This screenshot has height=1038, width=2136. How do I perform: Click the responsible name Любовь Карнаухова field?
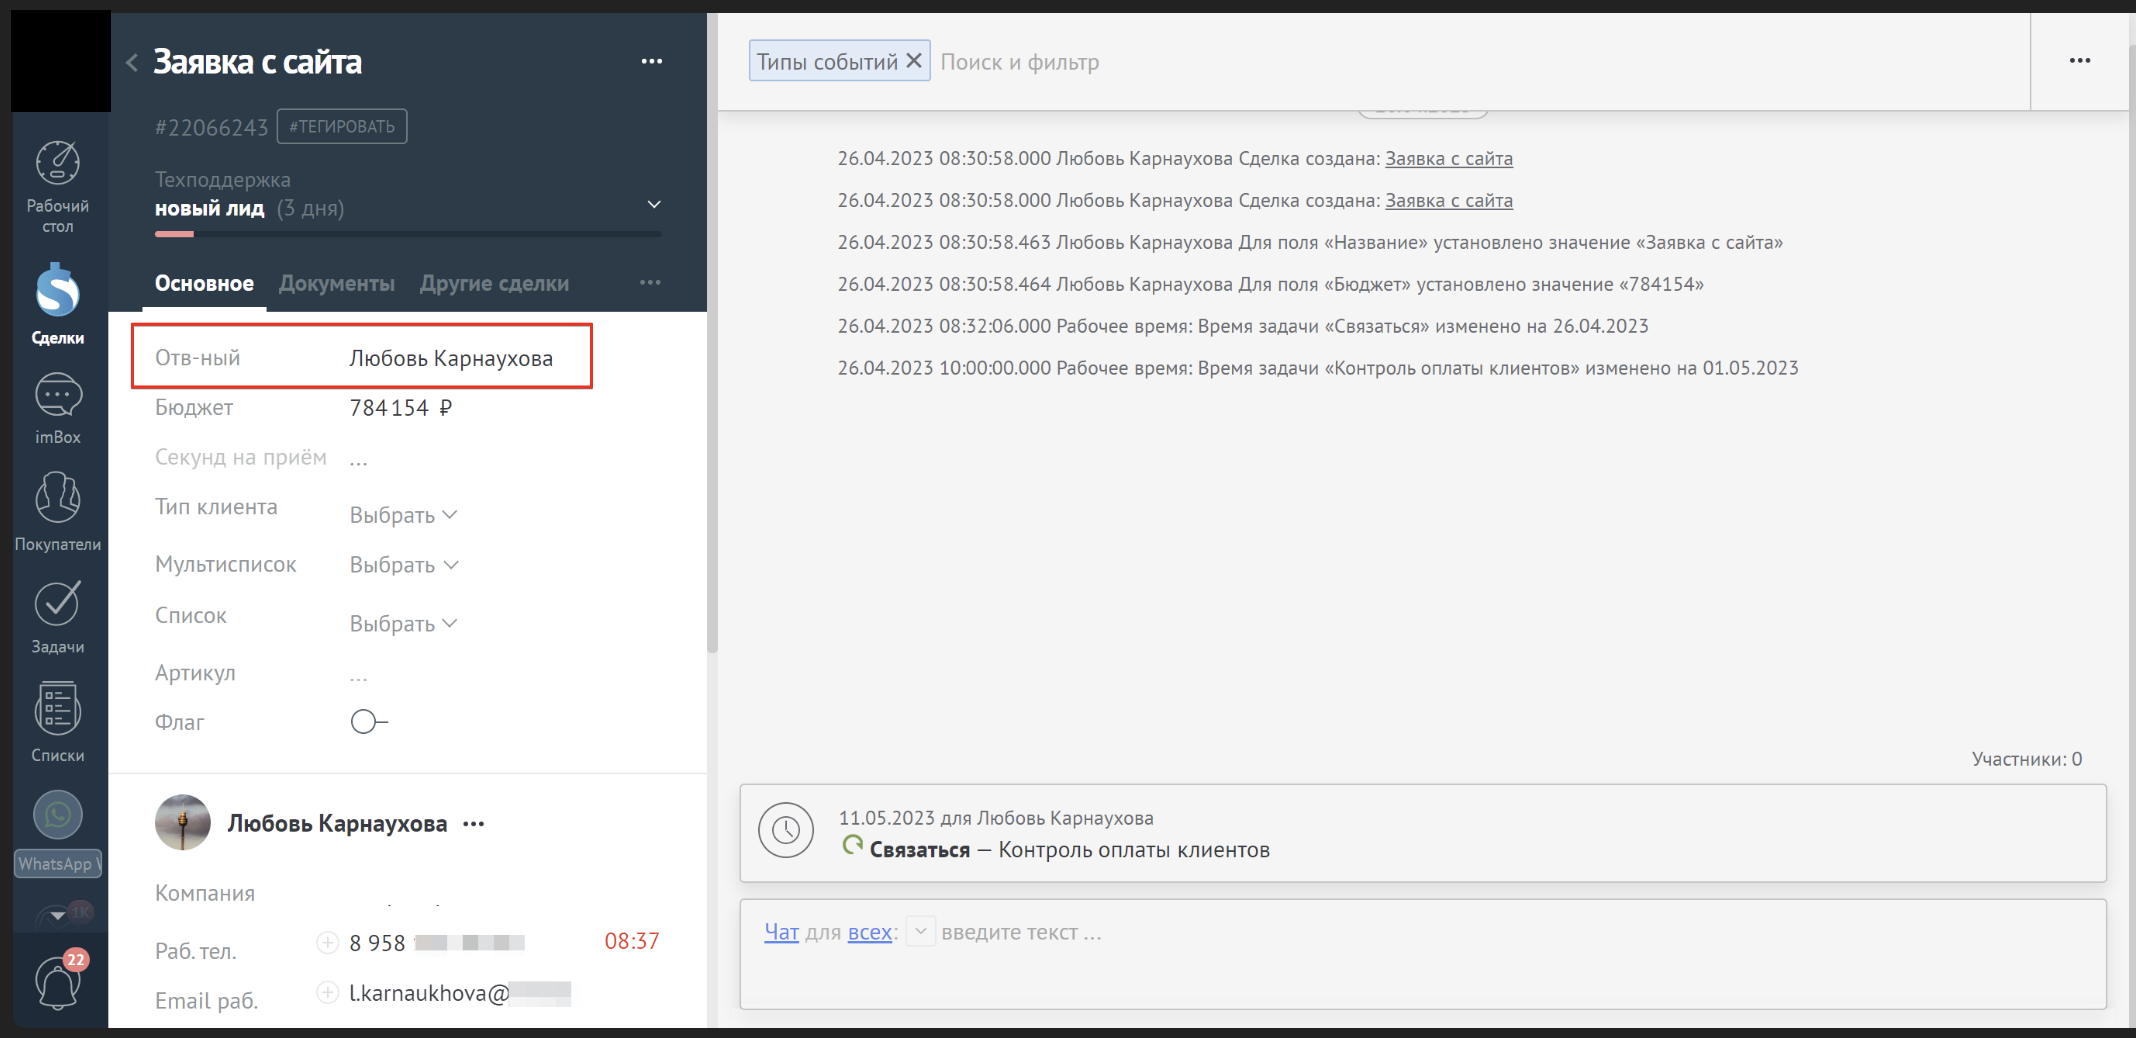(451, 358)
